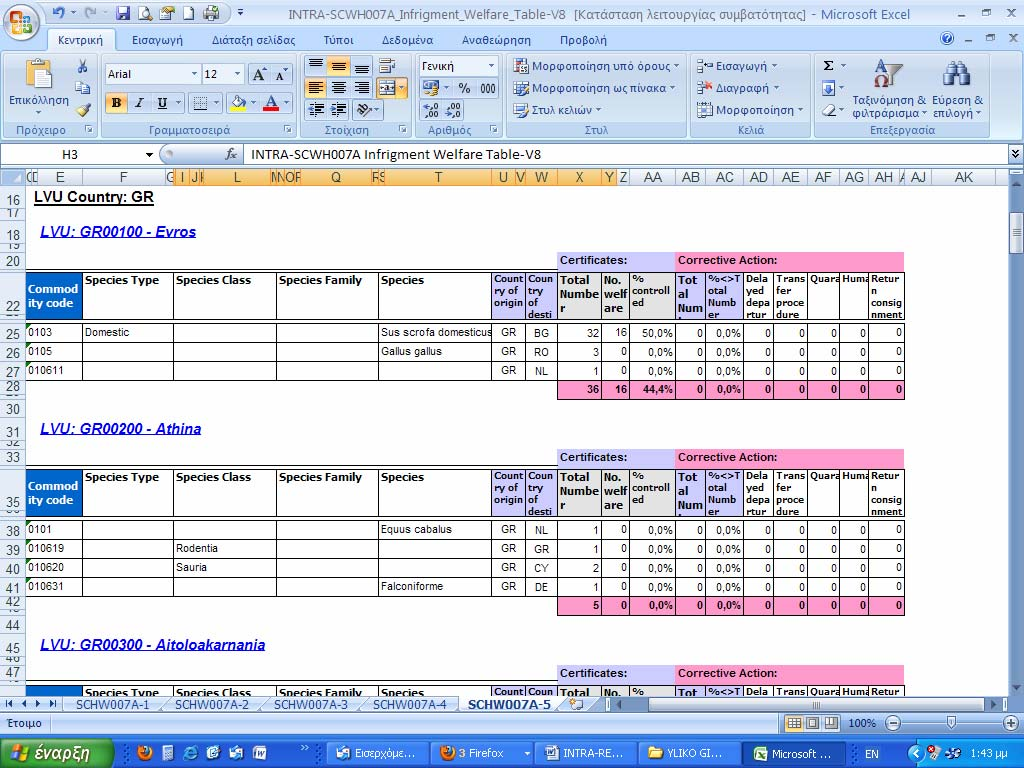Insert a new worksheet after SCHW007A-5
1024x768 pixels.
click(576, 704)
